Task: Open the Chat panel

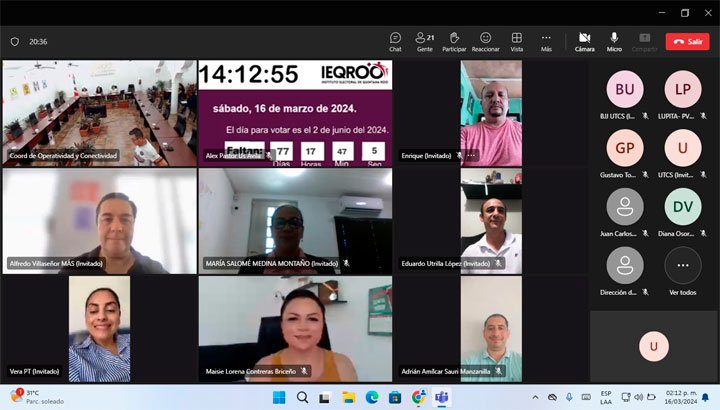Action: (x=395, y=42)
